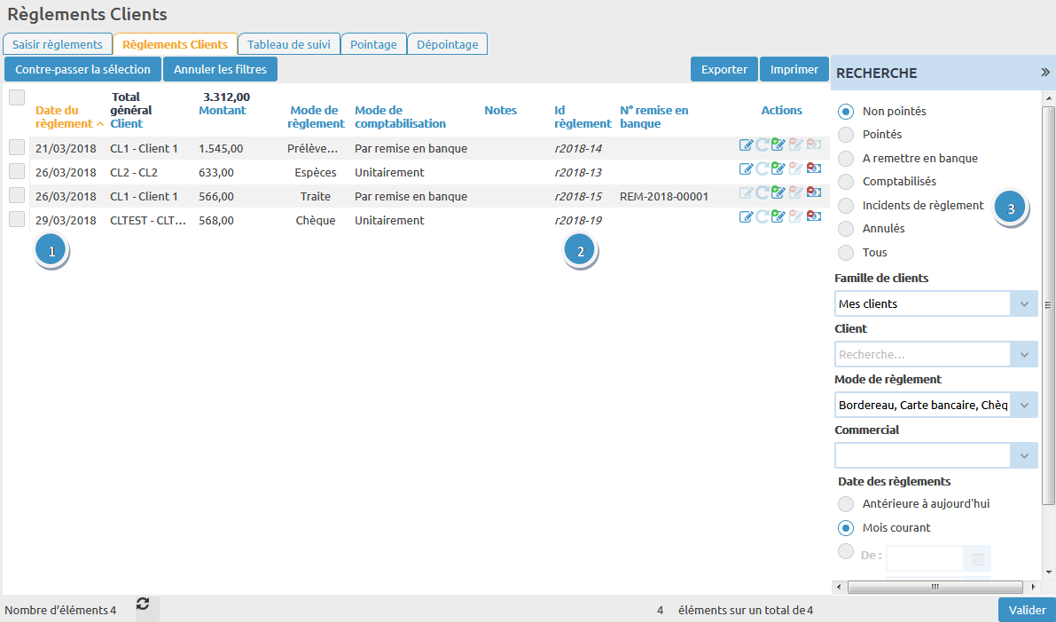Click the red banknote icon for payment r2018-15
1056x622 pixels.
click(x=813, y=194)
